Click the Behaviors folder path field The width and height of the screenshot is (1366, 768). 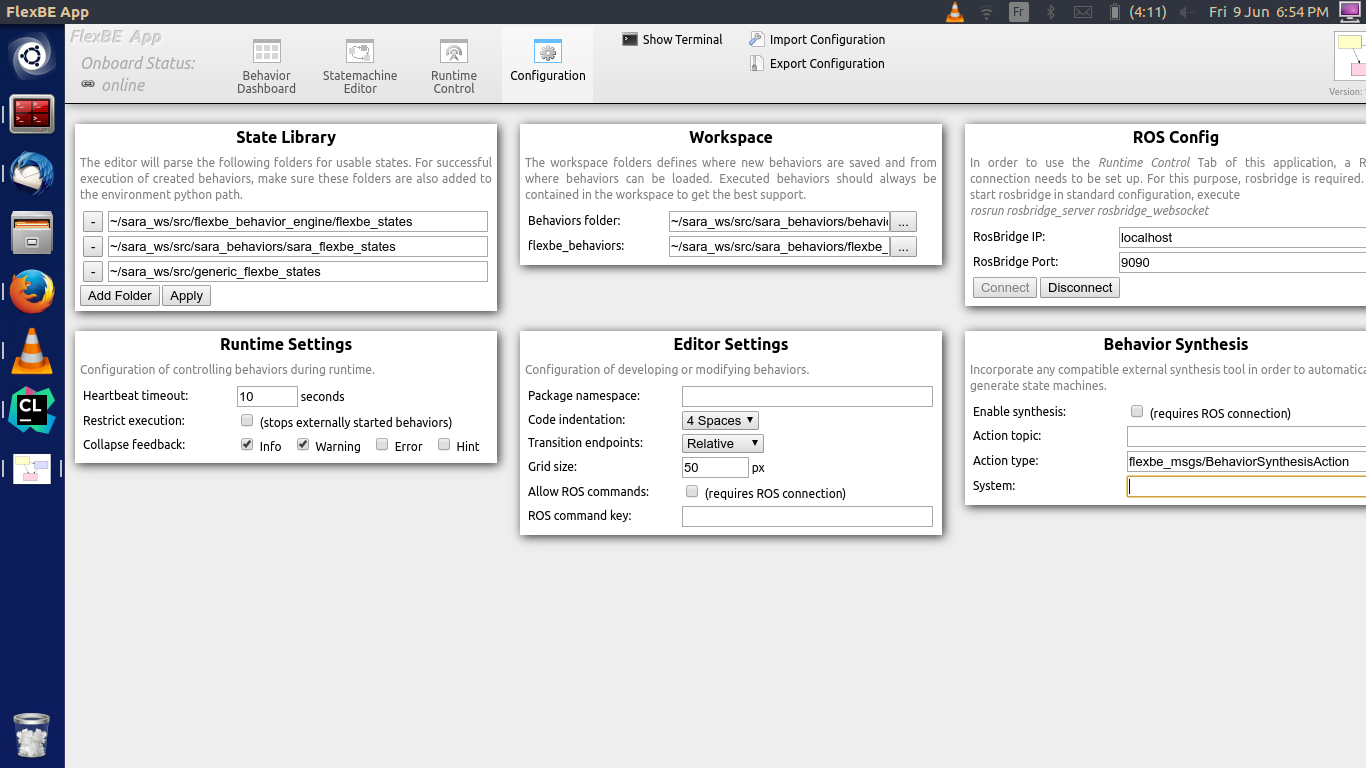779,221
